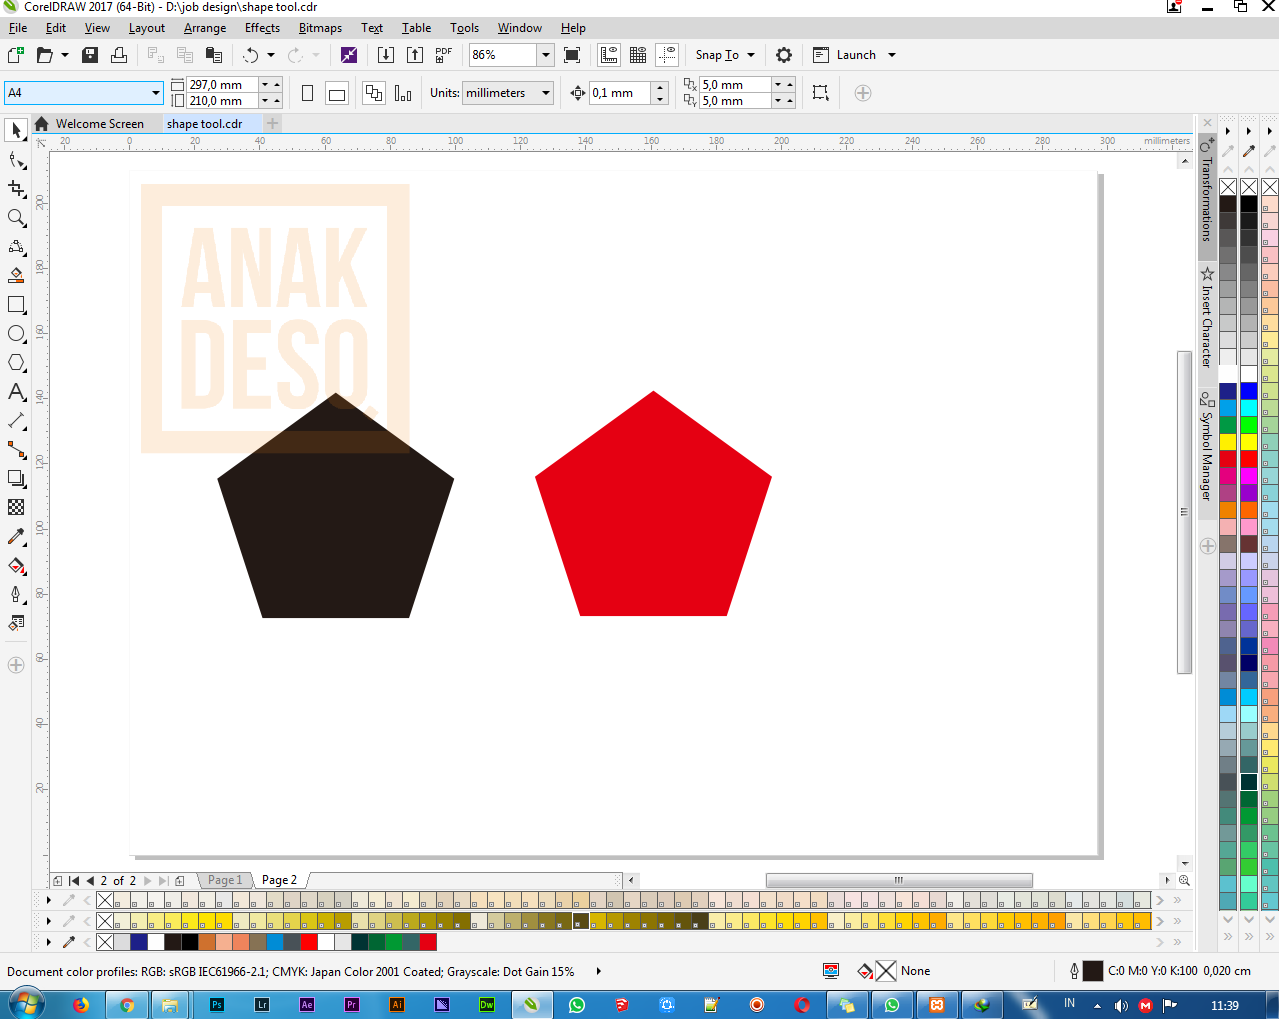Go to Page 1 using its page tab
Screen dimensions: 1279x1019
[x=224, y=880]
